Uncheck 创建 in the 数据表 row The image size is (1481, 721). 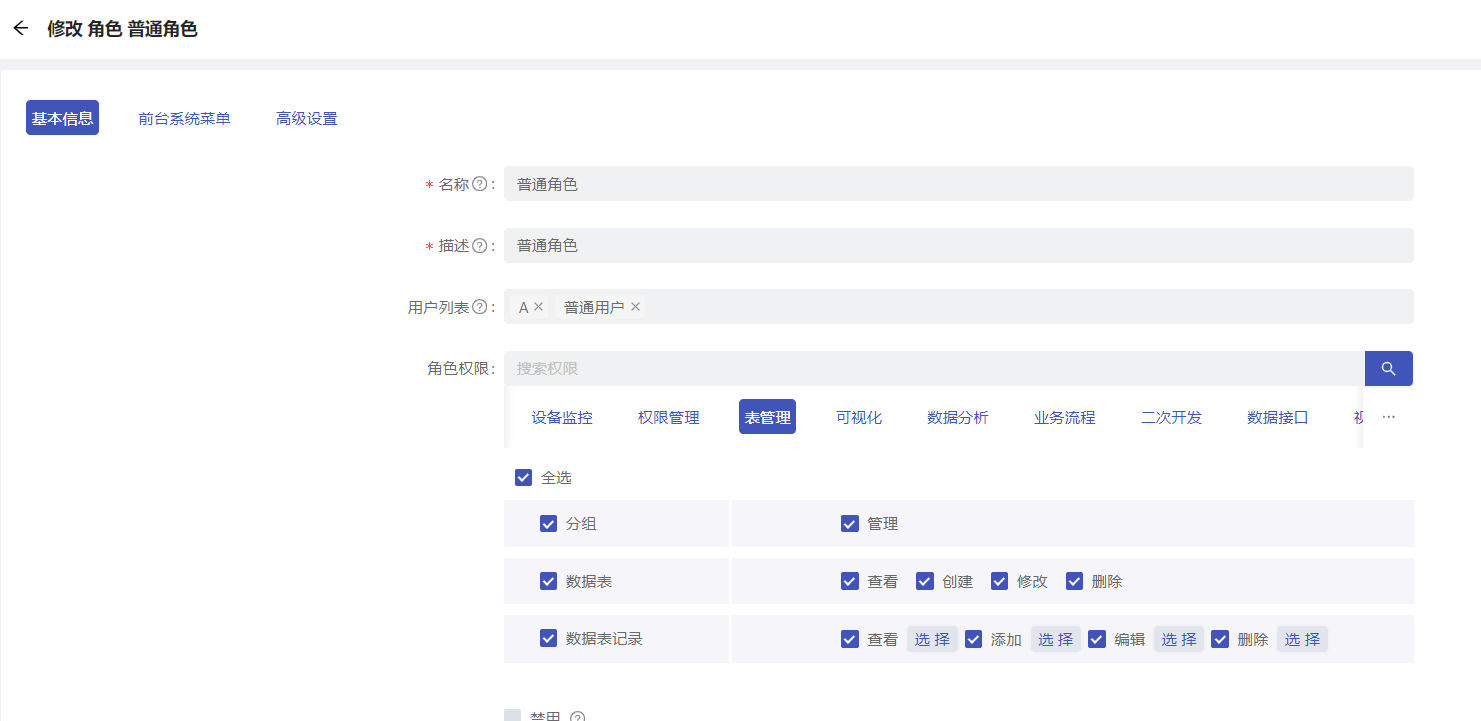925,581
